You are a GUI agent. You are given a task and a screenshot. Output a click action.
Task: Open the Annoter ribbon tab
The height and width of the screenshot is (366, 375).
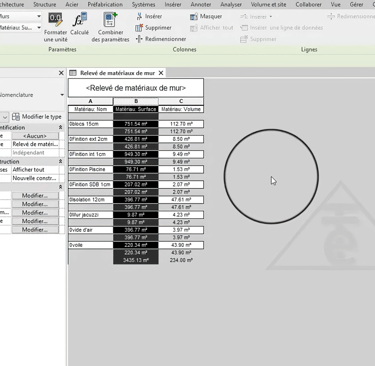pos(201,4)
